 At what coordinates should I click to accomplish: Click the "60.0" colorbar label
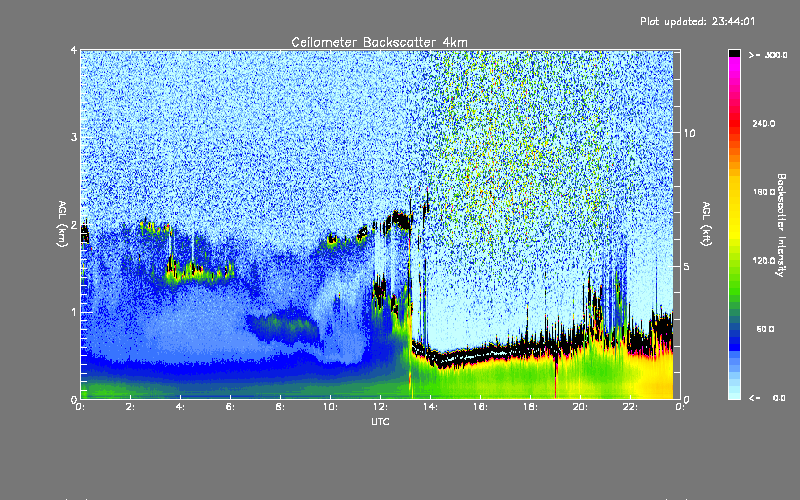[x=765, y=329]
